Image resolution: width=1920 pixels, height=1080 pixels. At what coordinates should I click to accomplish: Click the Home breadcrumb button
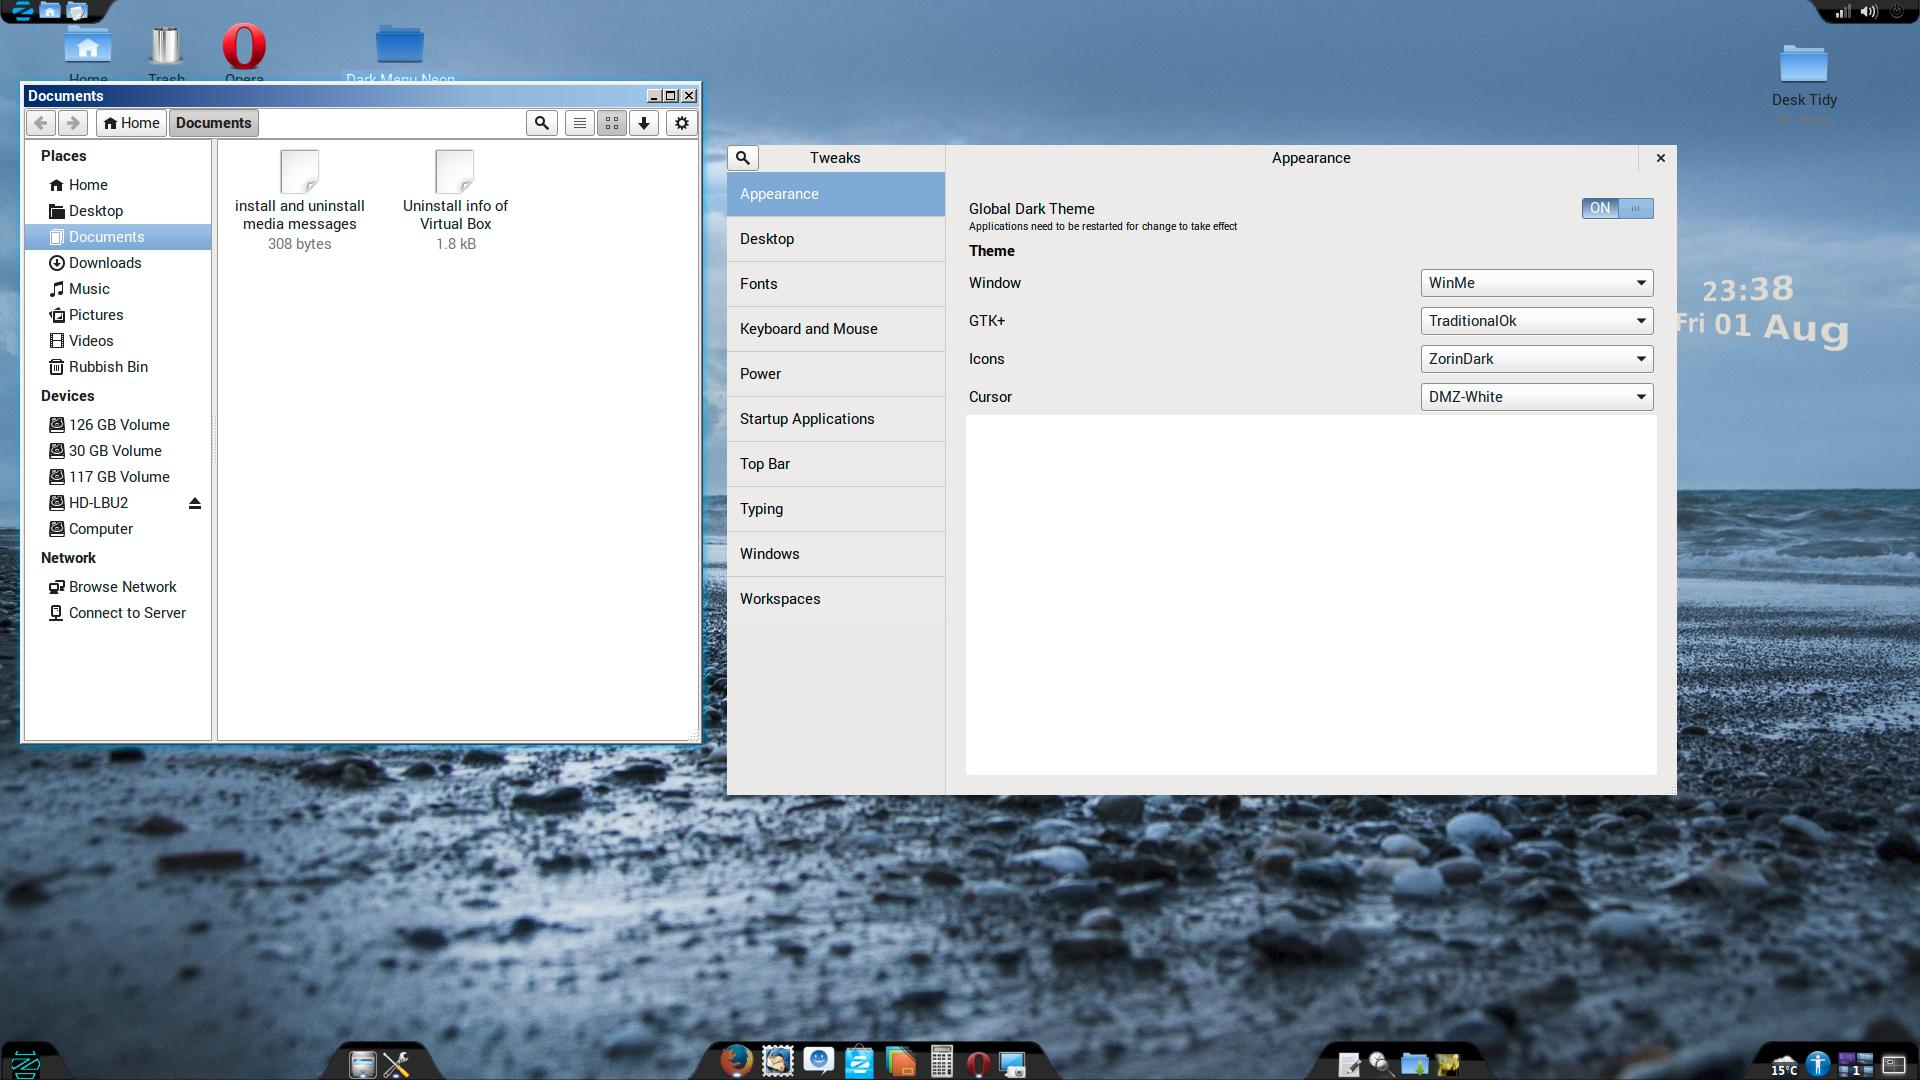pos(131,123)
